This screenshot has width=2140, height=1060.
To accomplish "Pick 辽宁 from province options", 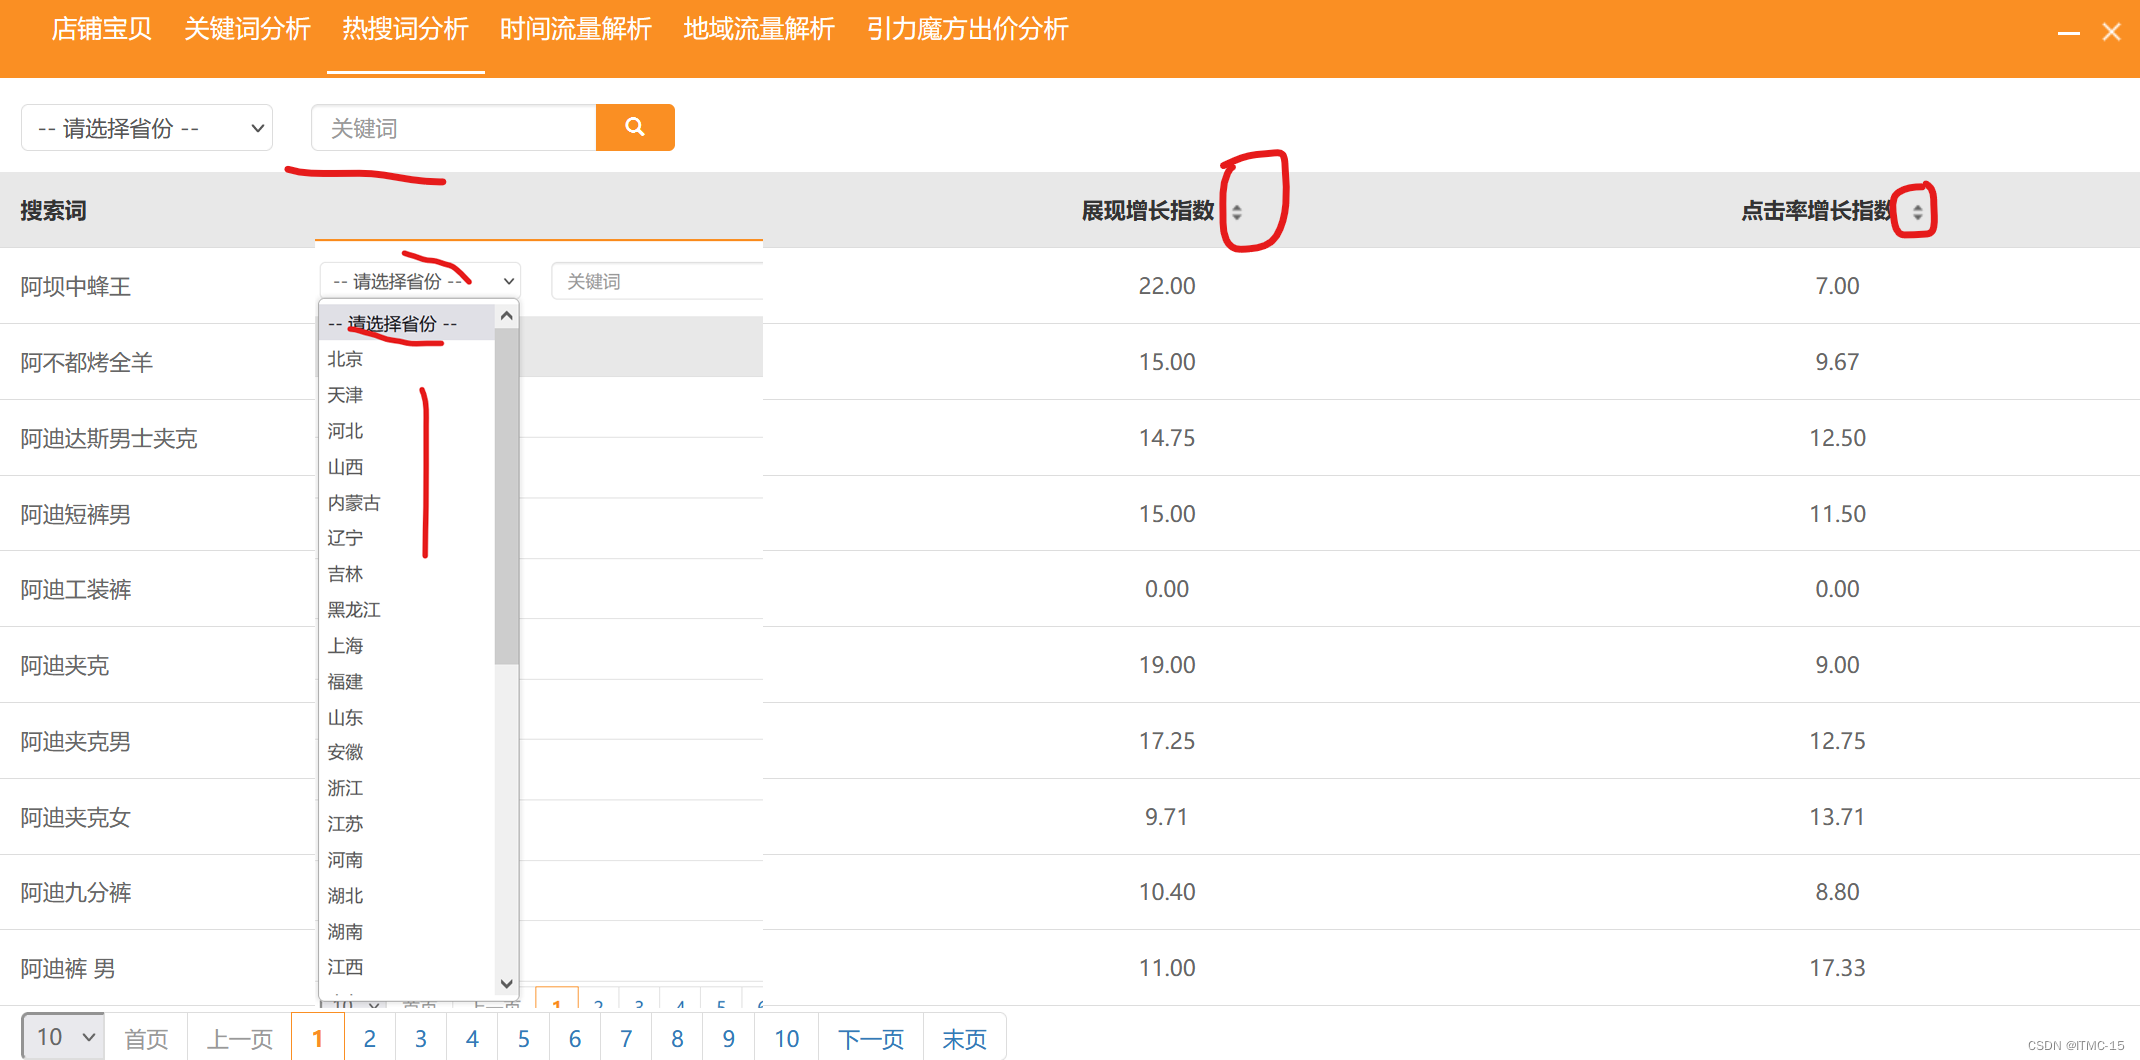I will [x=345, y=538].
